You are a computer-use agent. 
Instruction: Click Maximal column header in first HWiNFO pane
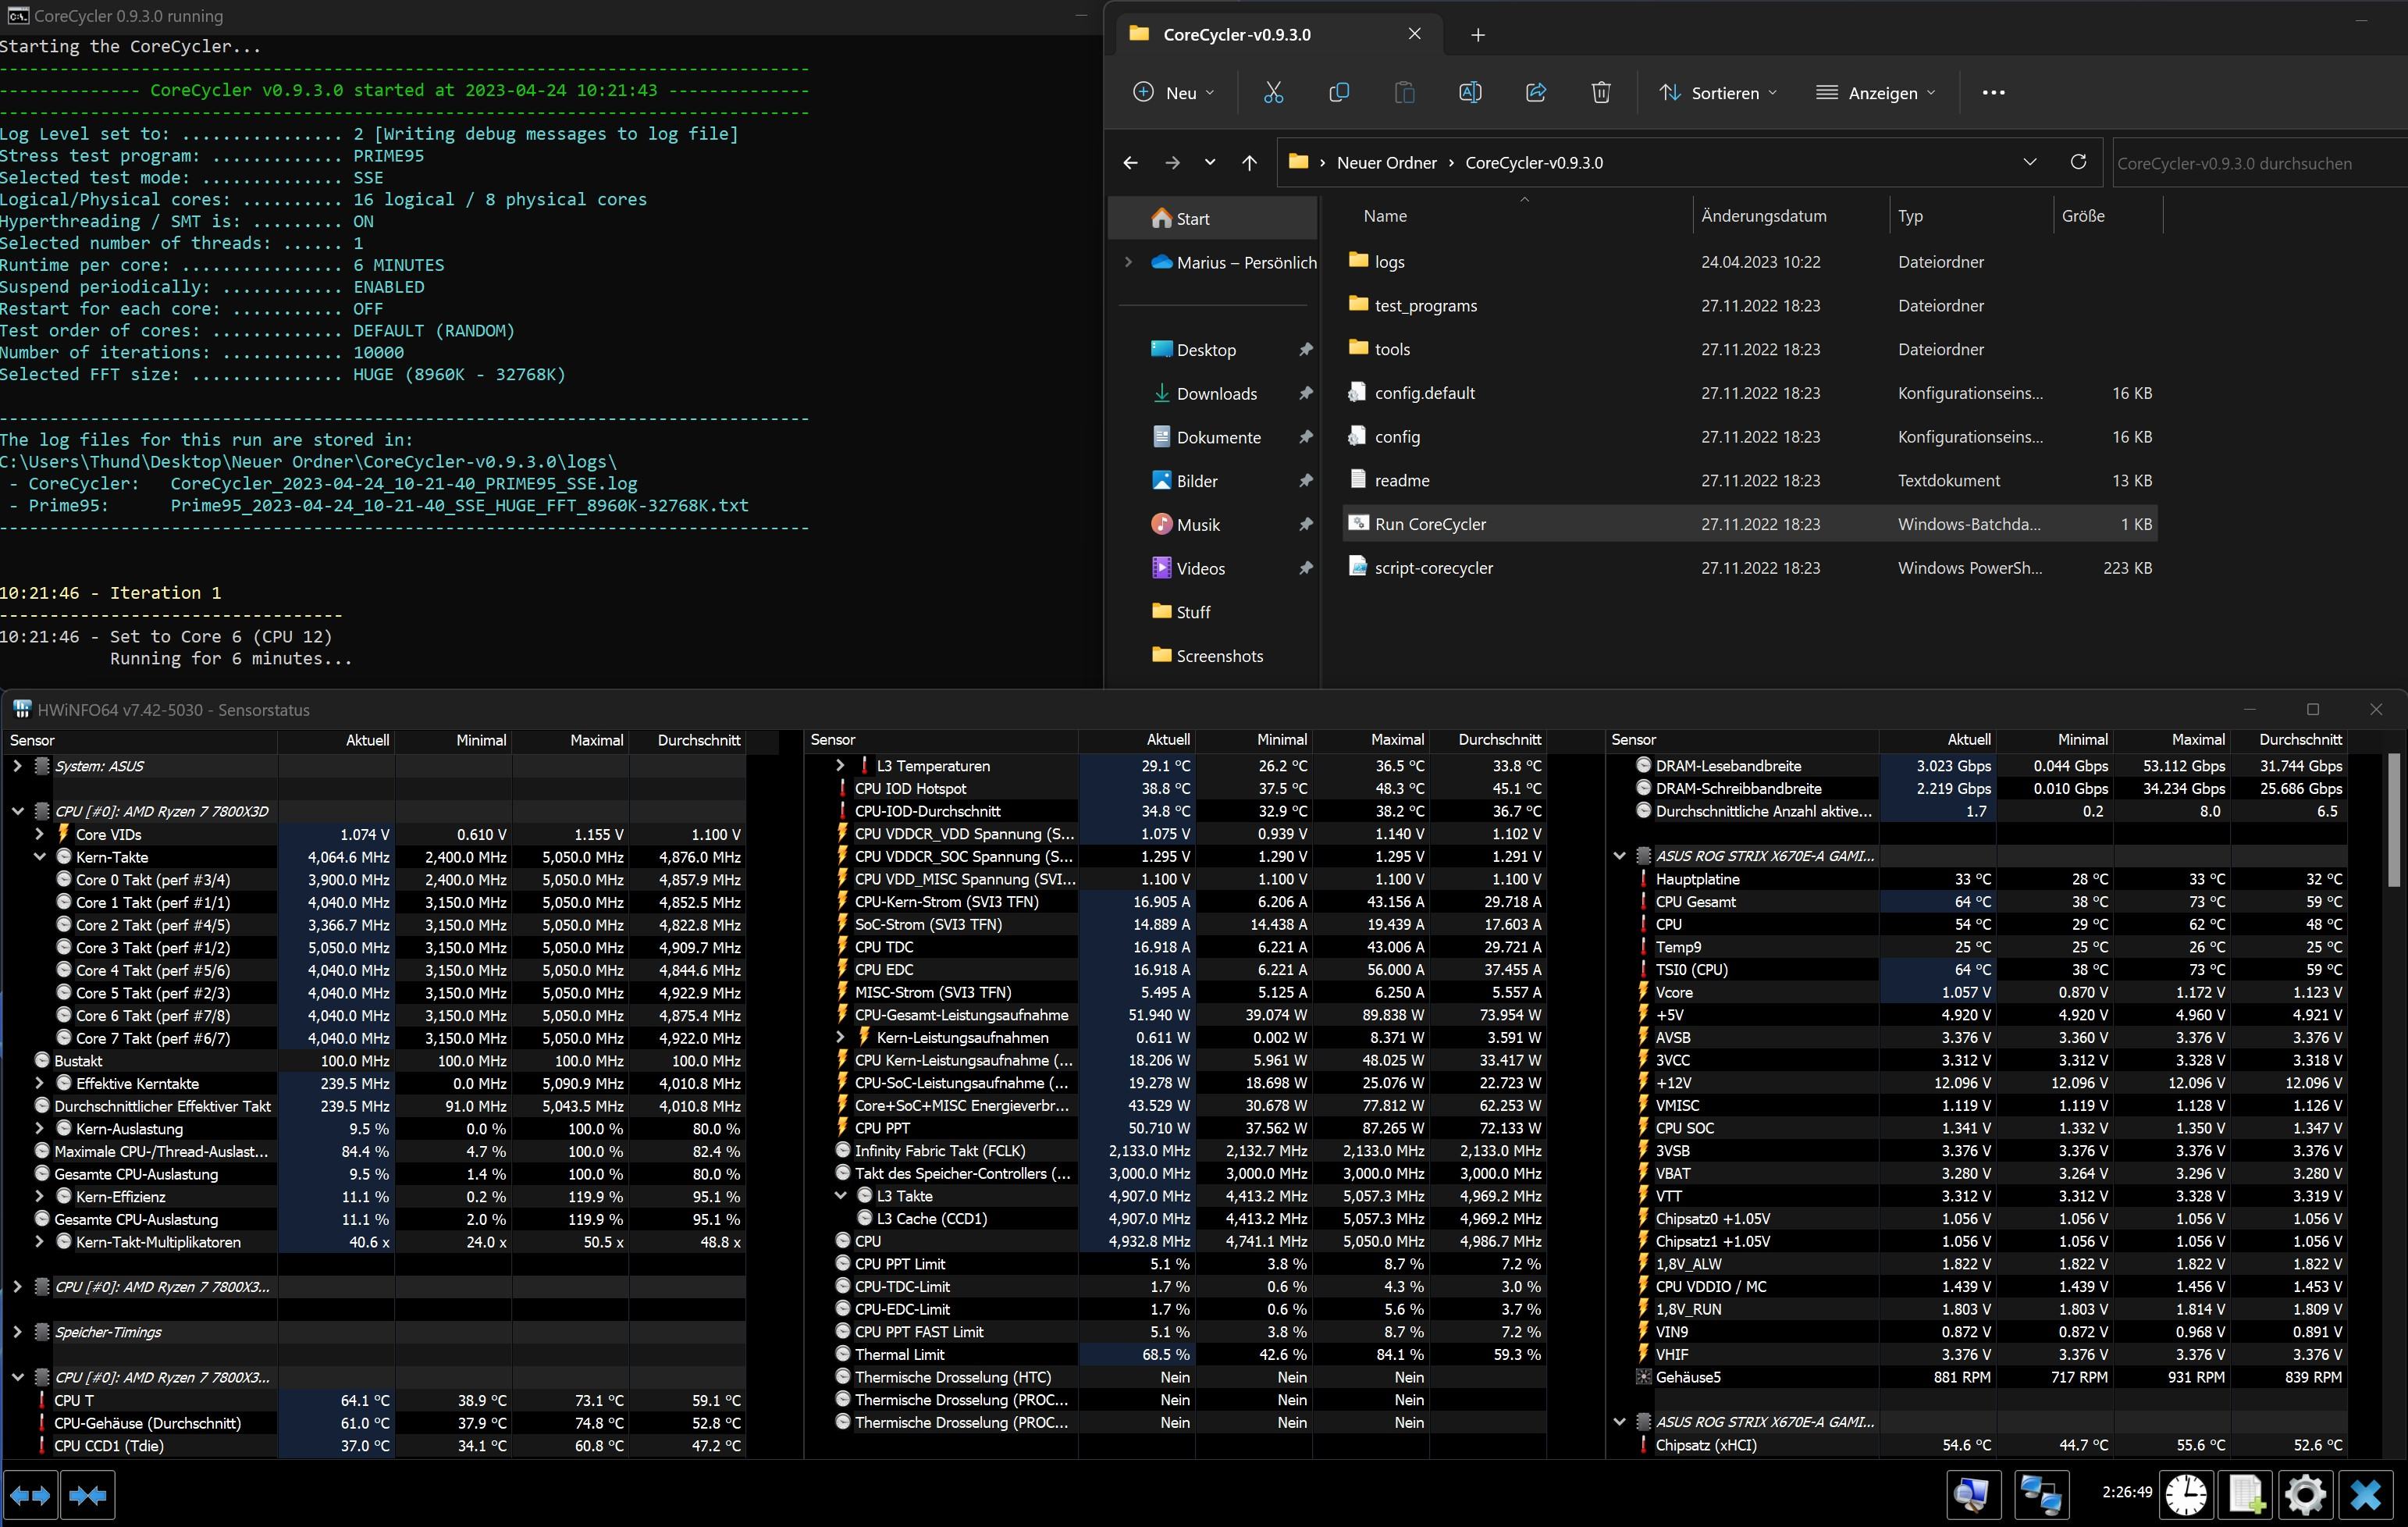570,740
